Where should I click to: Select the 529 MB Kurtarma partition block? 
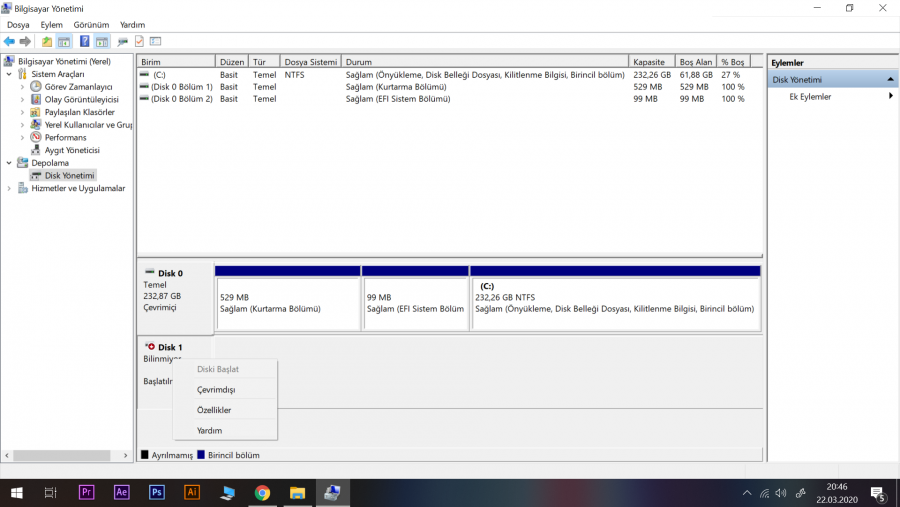click(x=288, y=299)
